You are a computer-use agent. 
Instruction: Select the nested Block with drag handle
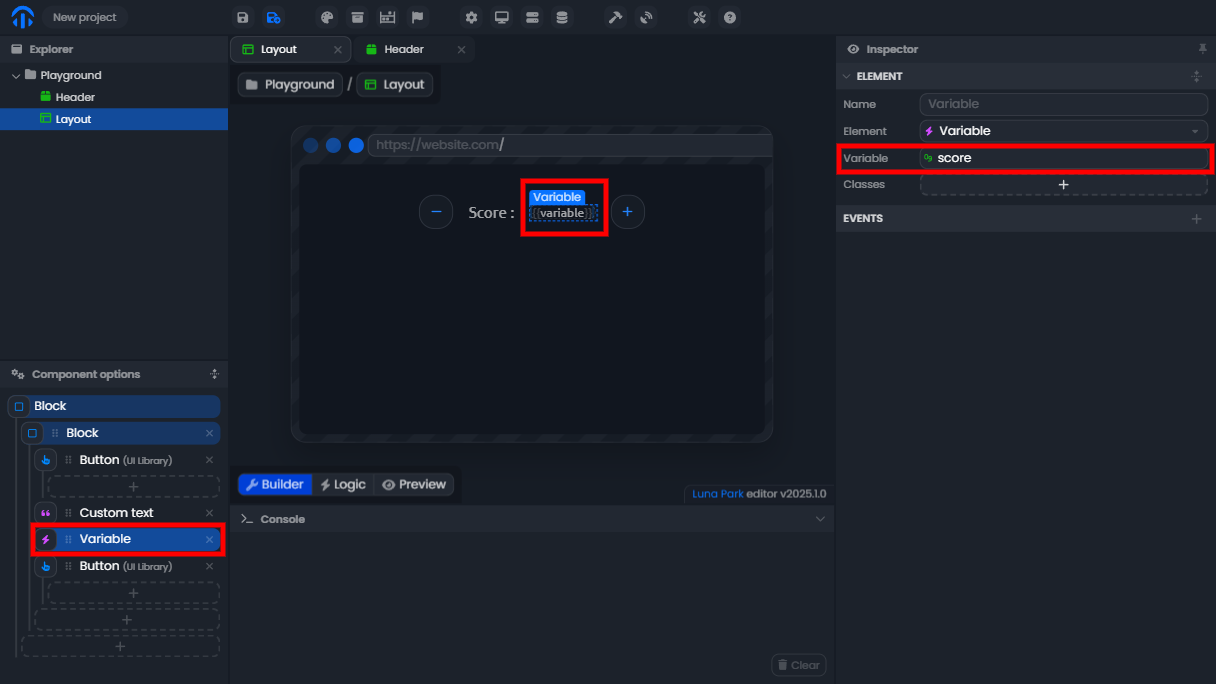click(x=121, y=433)
